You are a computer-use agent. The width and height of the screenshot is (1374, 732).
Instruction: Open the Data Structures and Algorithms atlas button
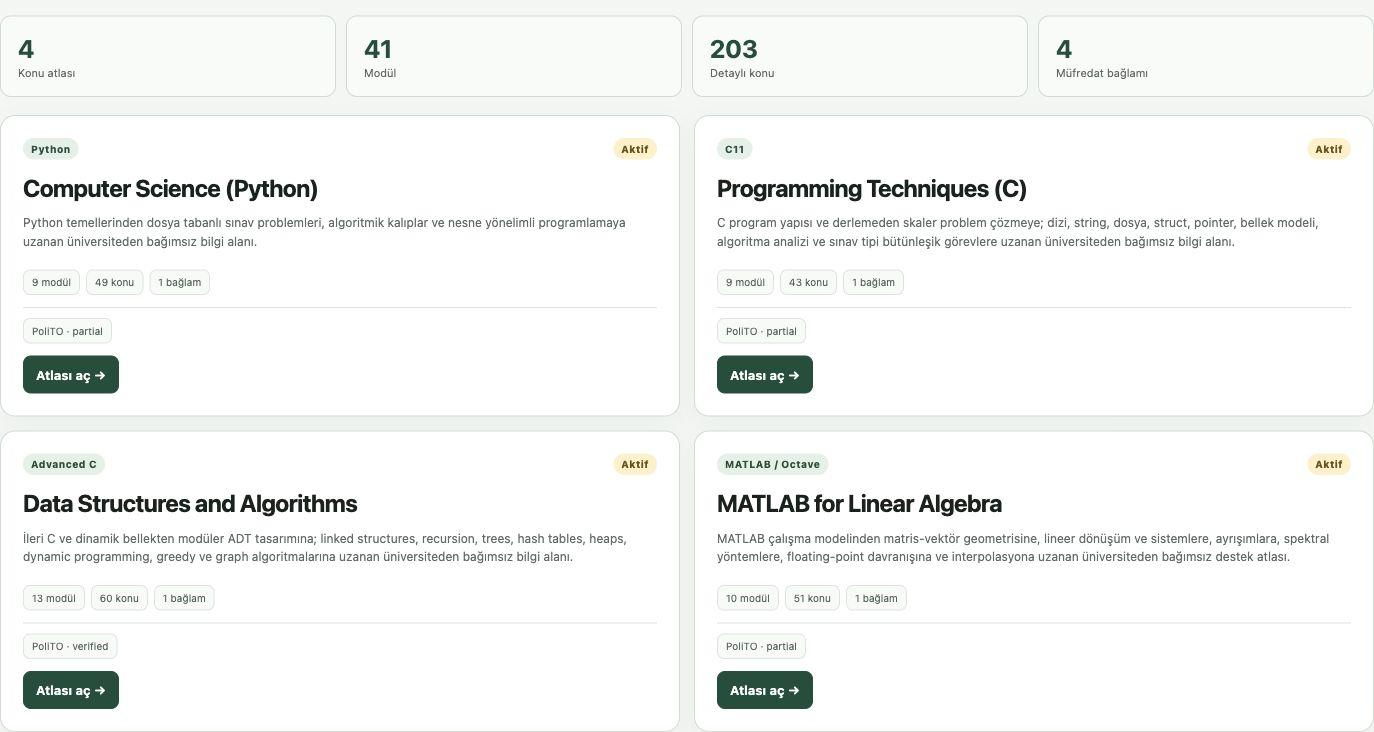click(x=71, y=690)
